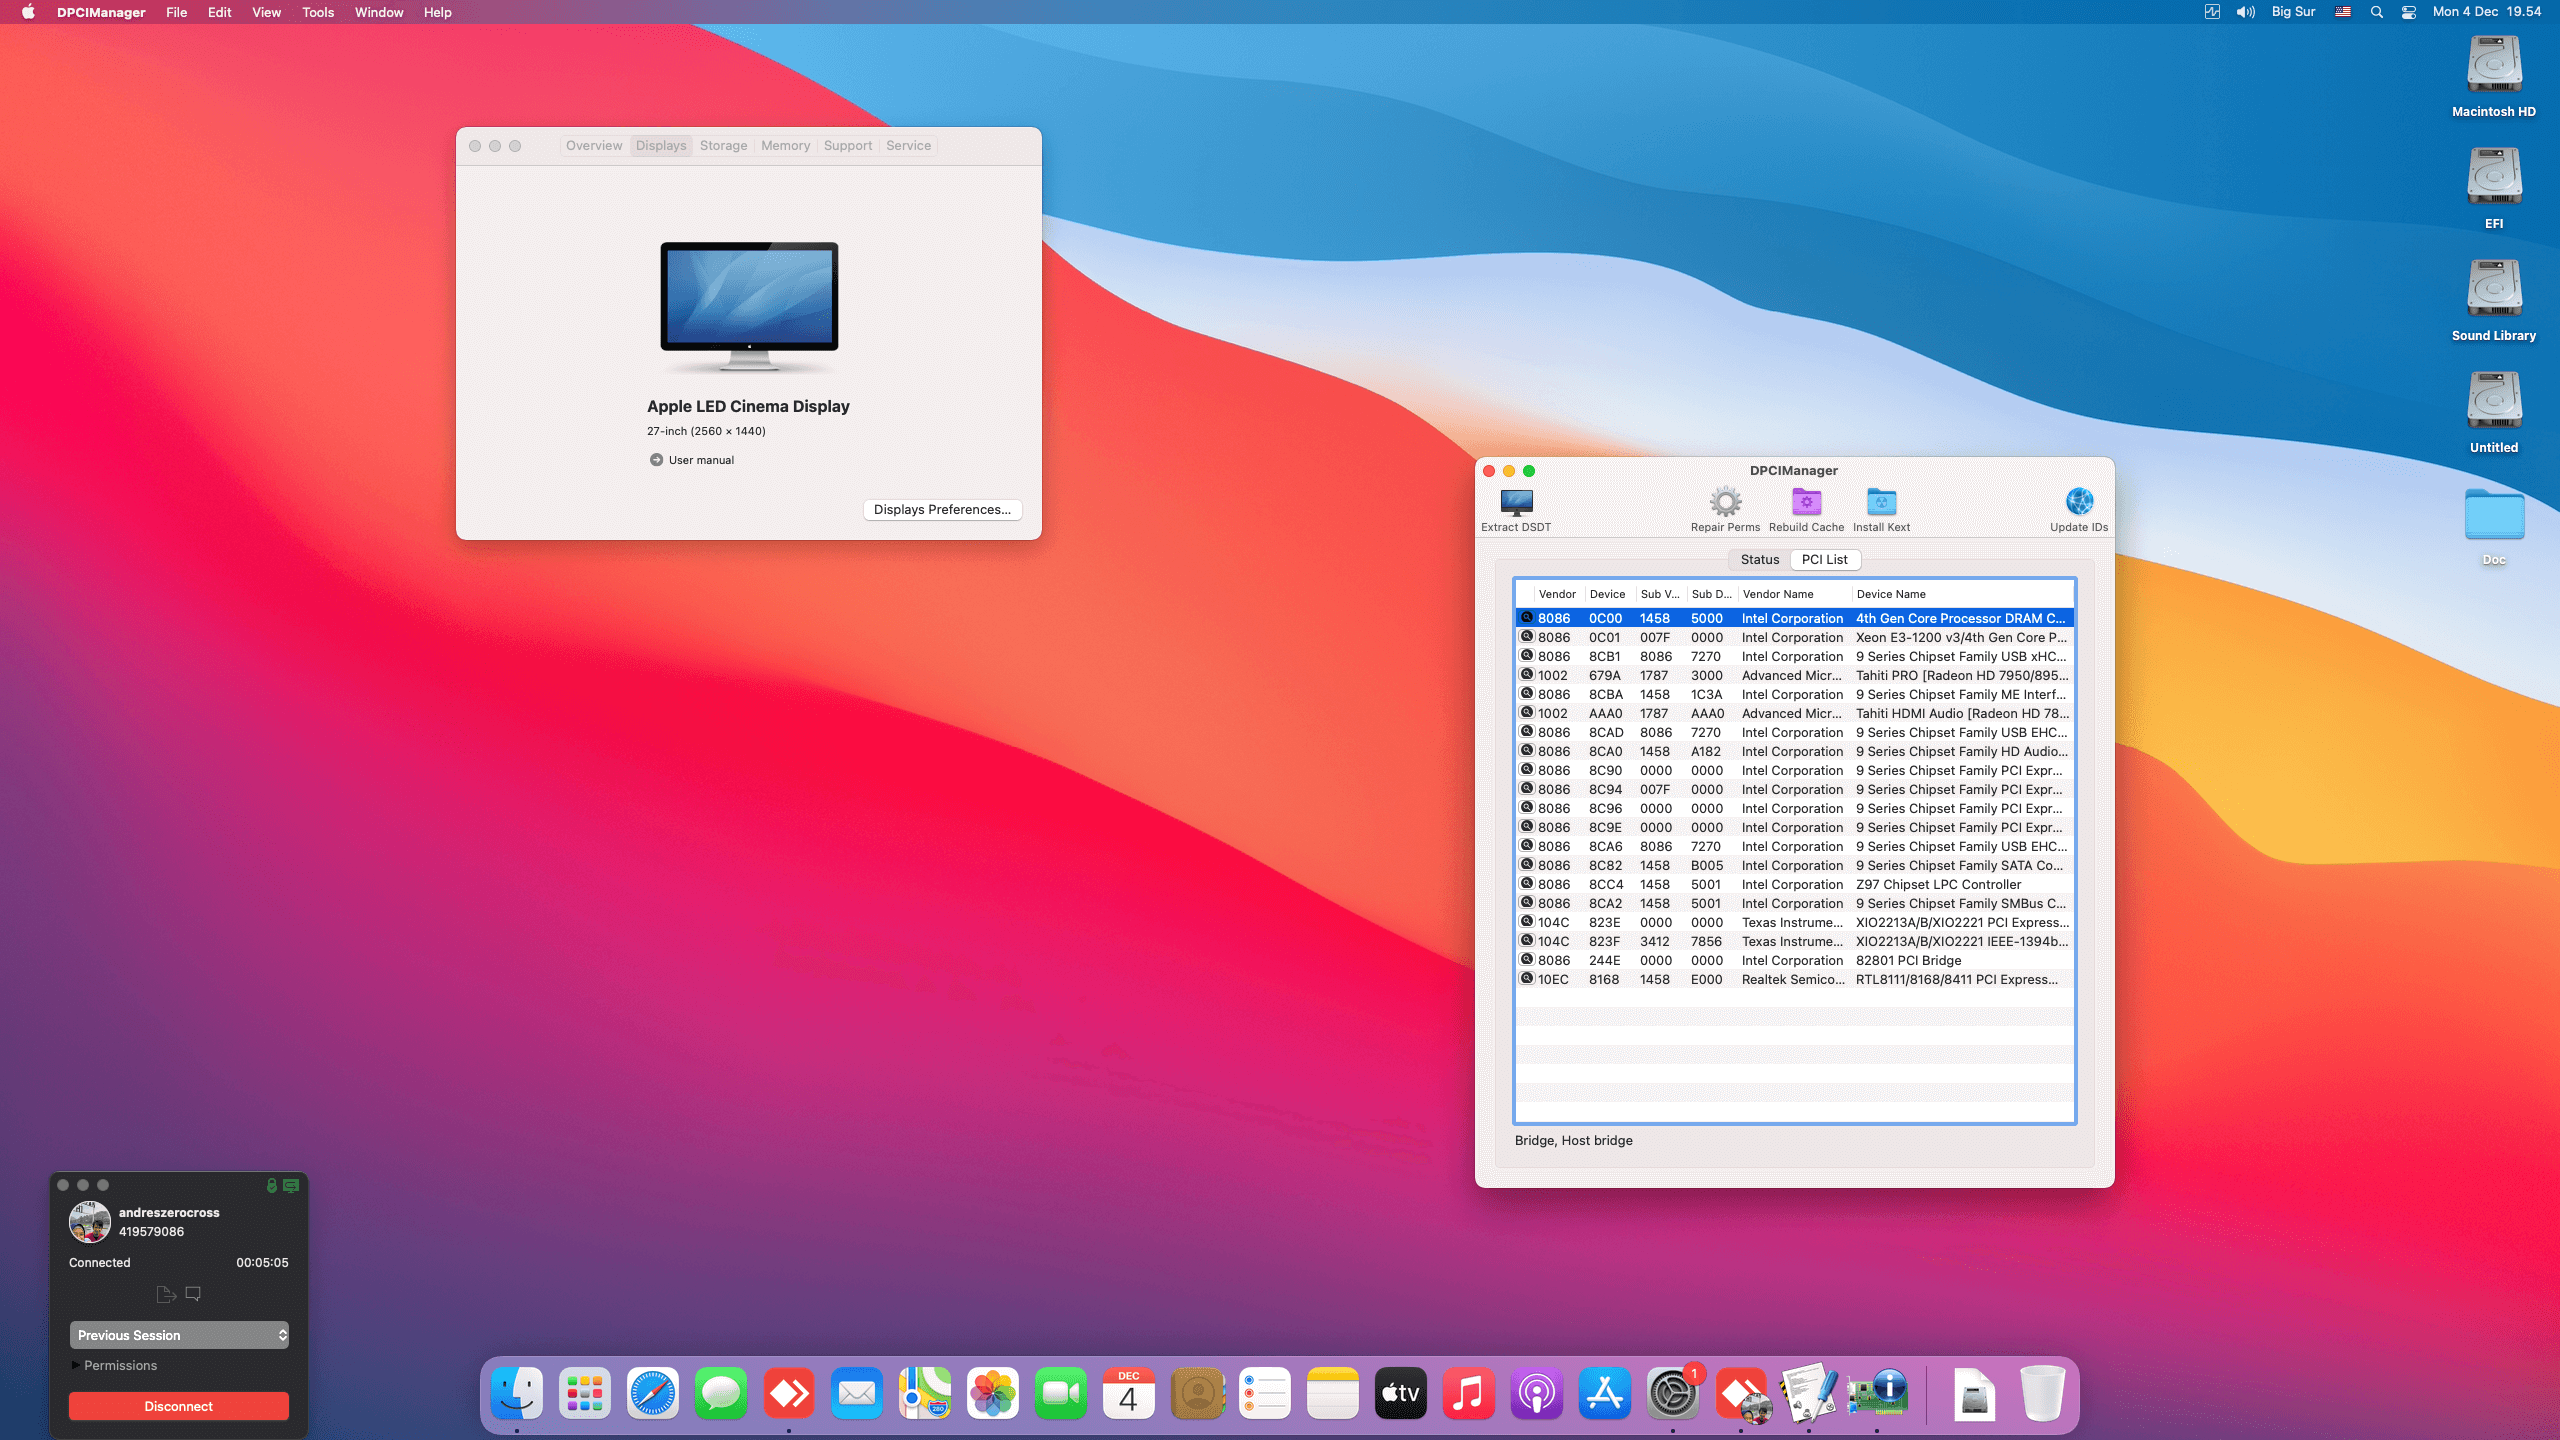Image resolution: width=2560 pixels, height=1440 pixels.
Task: Run Repair Perms in DPCIManager
Action: (1725, 509)
